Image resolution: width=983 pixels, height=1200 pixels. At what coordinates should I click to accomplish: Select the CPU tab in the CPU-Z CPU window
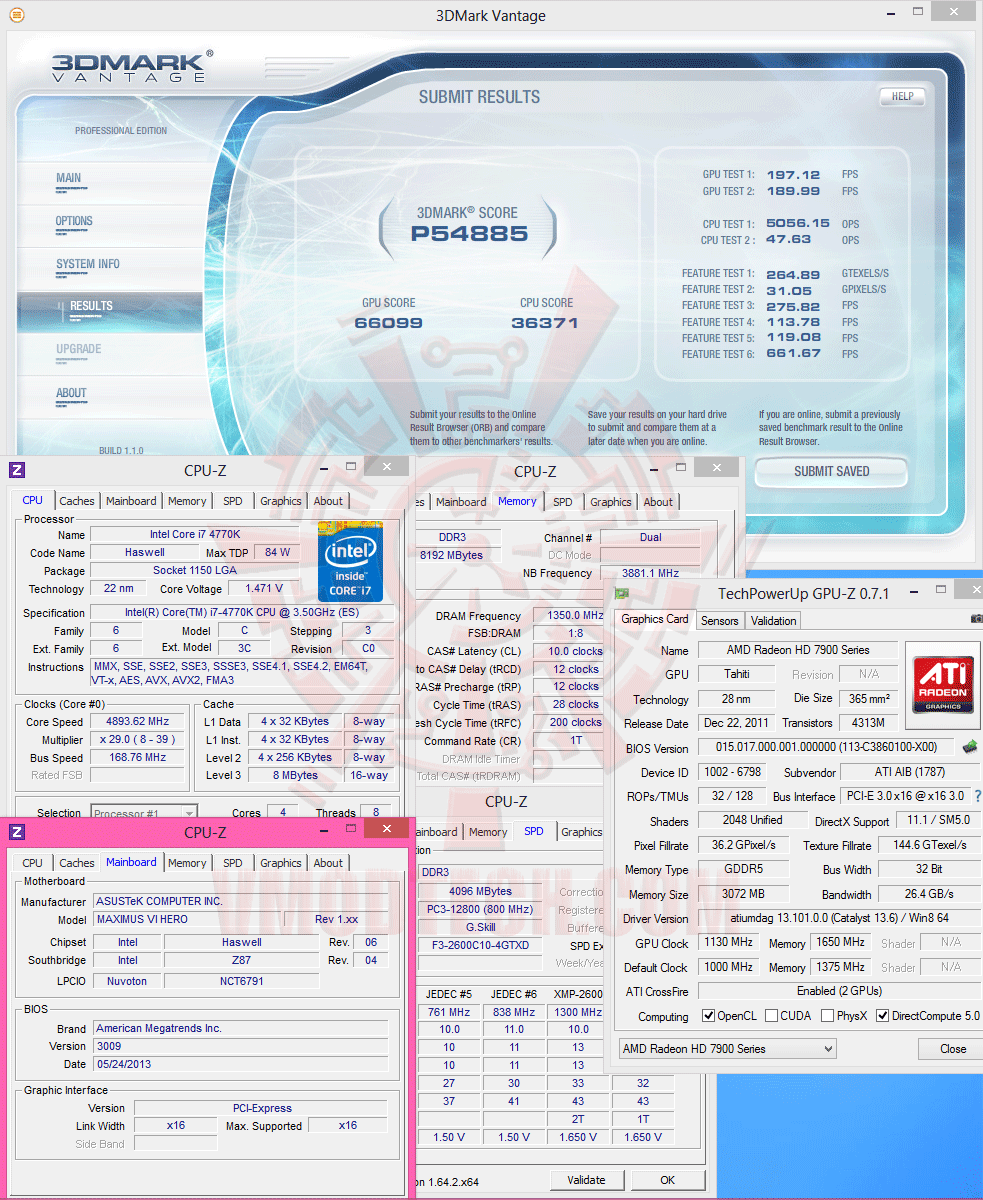(x=33, y=500)
